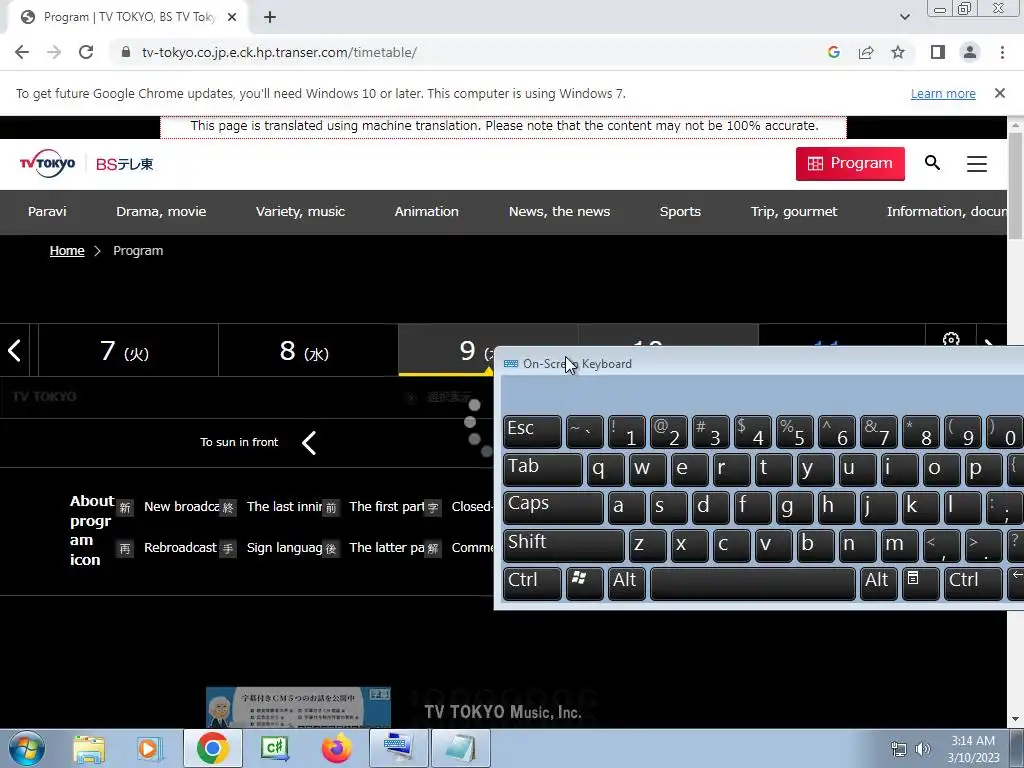Toggle right Alt key on On-Screen Keyboard
The width and height of the screenshot is (1024, 768).
879,583
